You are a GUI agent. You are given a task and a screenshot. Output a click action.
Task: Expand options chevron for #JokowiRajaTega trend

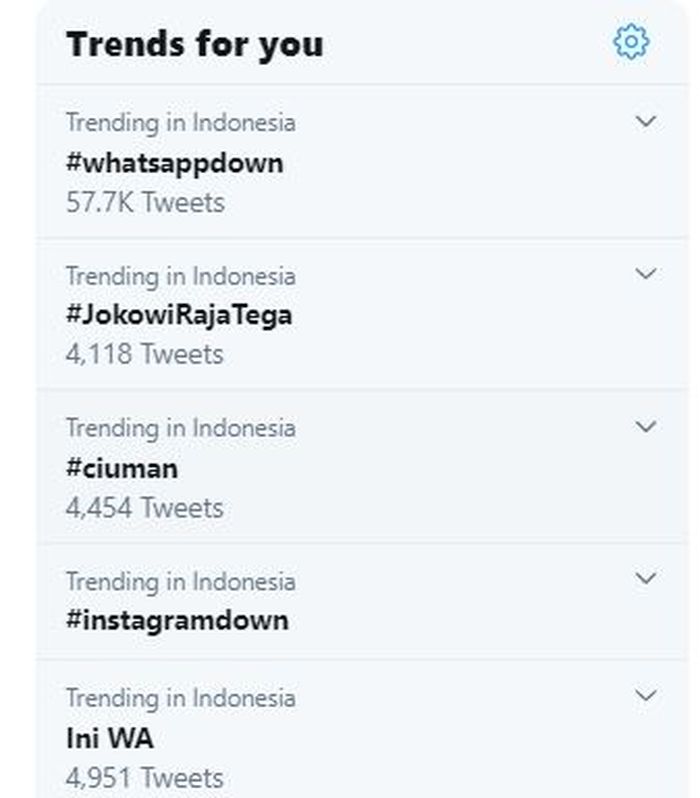coord(646,274)
